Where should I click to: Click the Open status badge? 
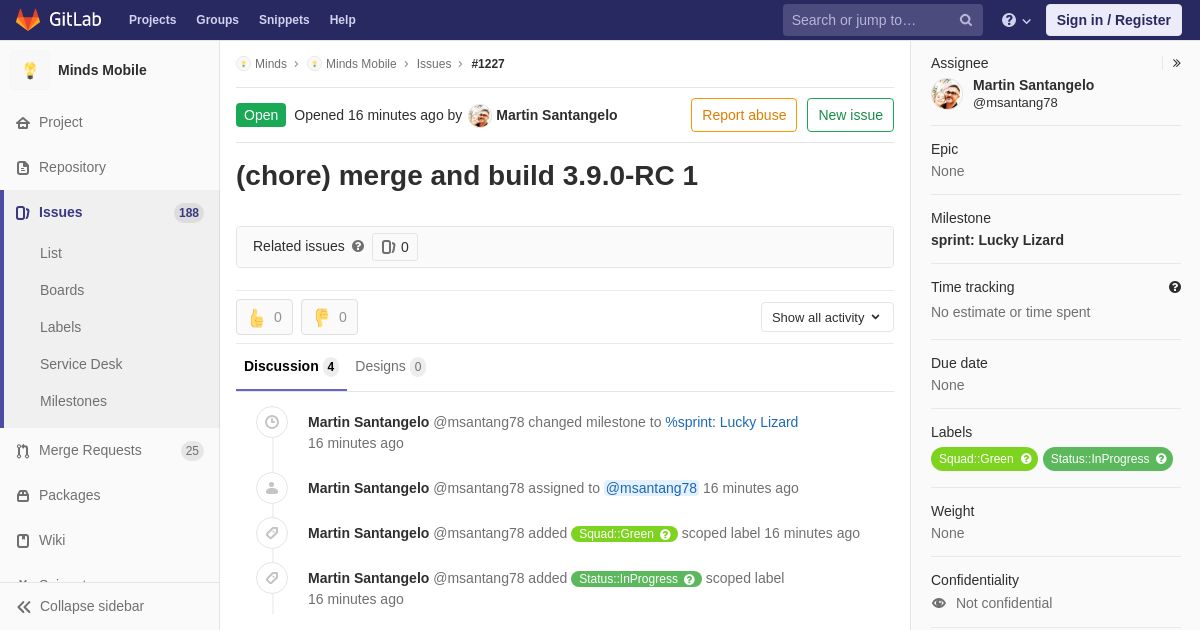(x=261, y=115)
